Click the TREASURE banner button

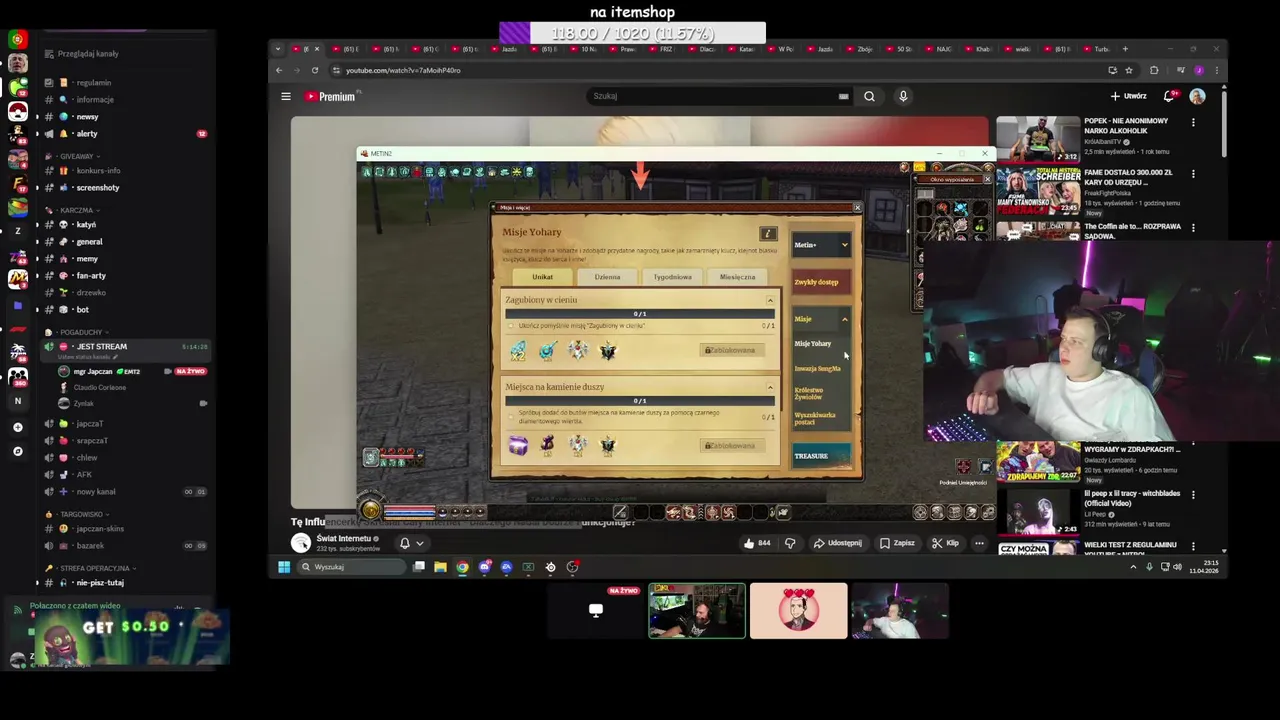(821, 456)
